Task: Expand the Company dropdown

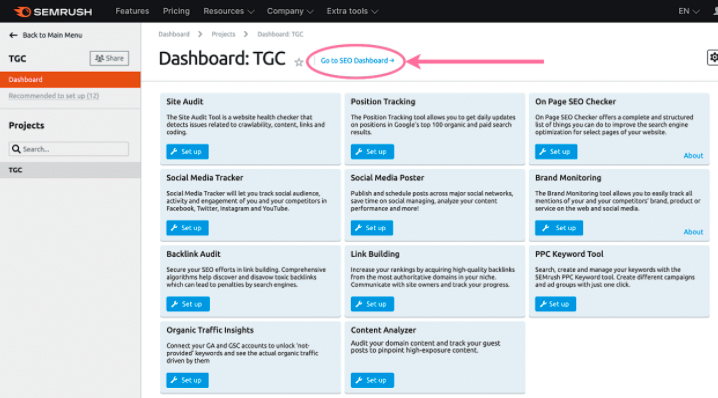Action: pyautogui.click(x=290, y=11)
